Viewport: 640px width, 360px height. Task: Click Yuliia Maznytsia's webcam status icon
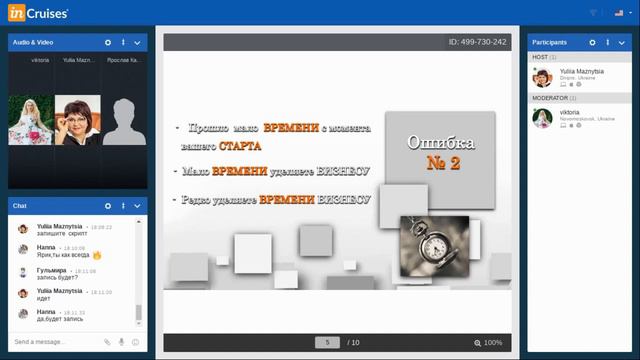tap(578, 84)
